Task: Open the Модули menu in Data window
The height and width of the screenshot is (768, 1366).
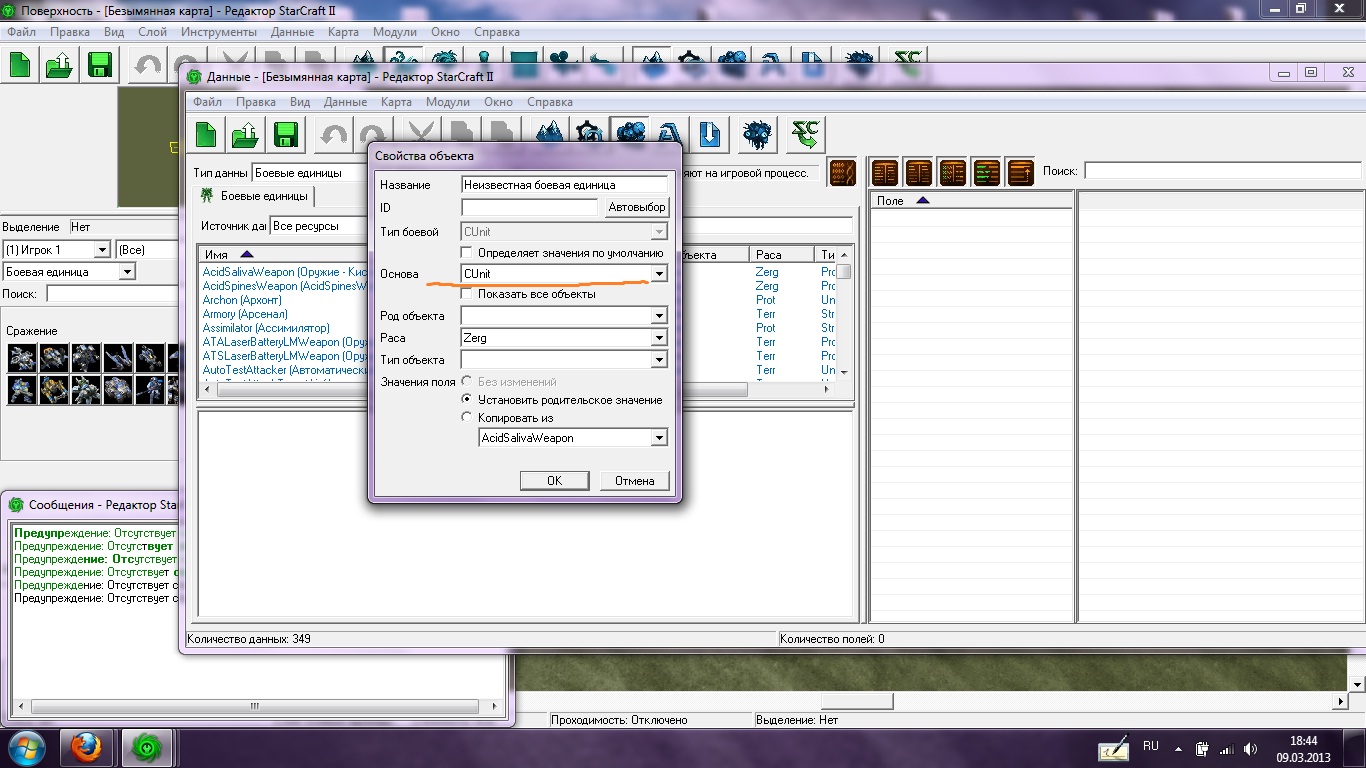Action: click(447, 102)
